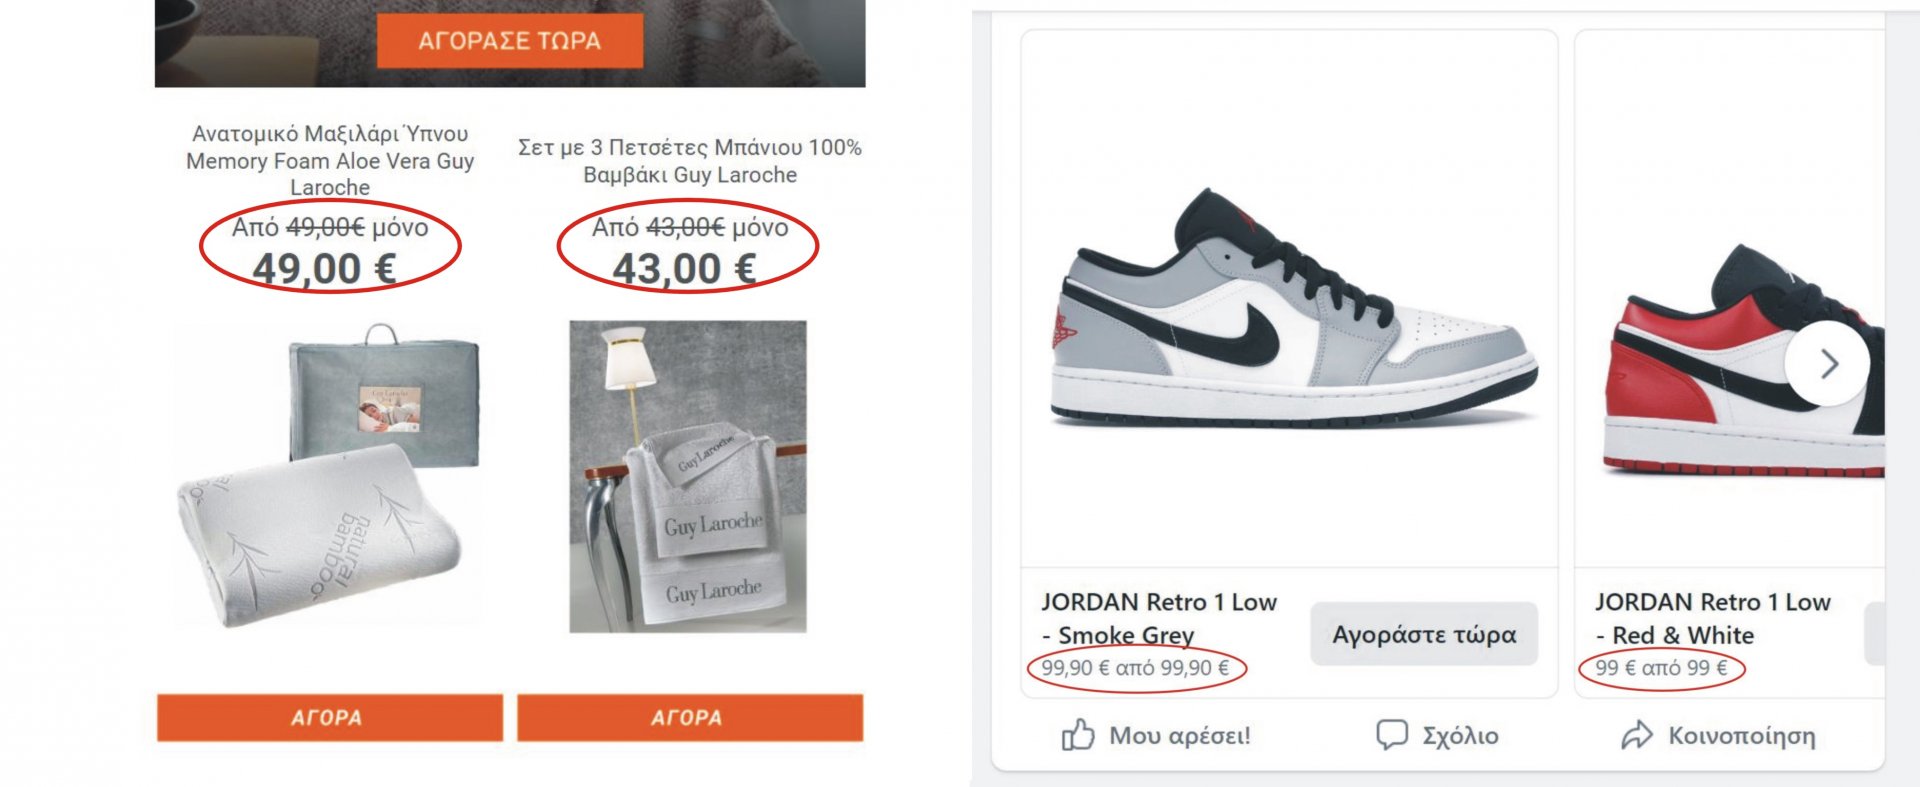
Task: Click the thumbs-up Like icon
Action: [x=1078, y=736]
